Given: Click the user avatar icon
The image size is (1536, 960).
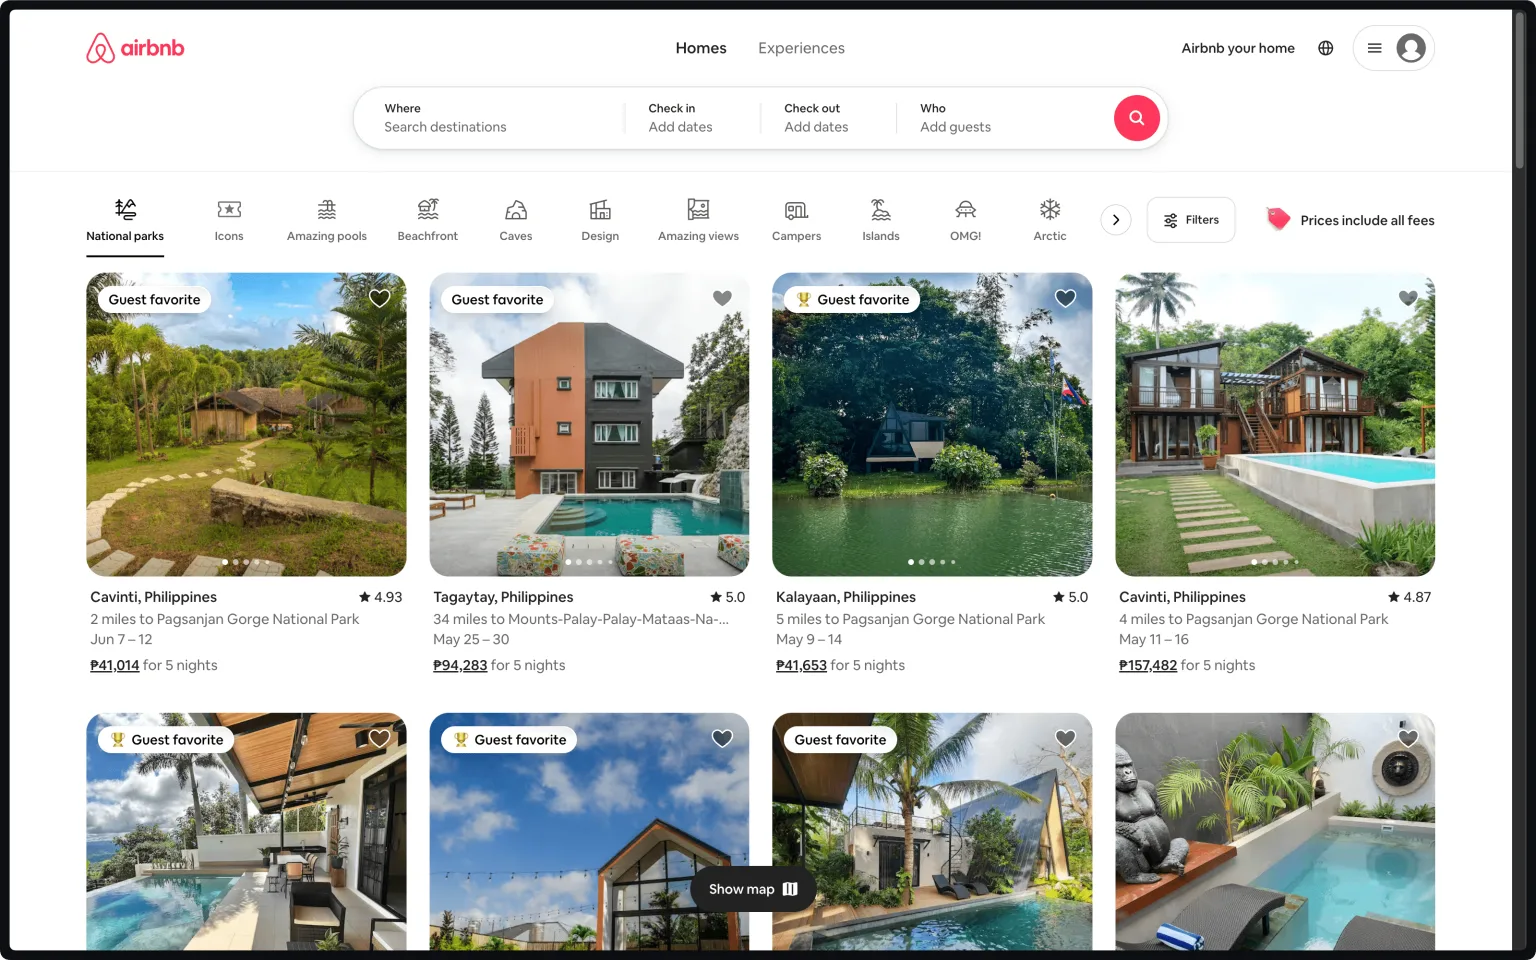Looking at the screenshot, I should tap(1411, 48).
